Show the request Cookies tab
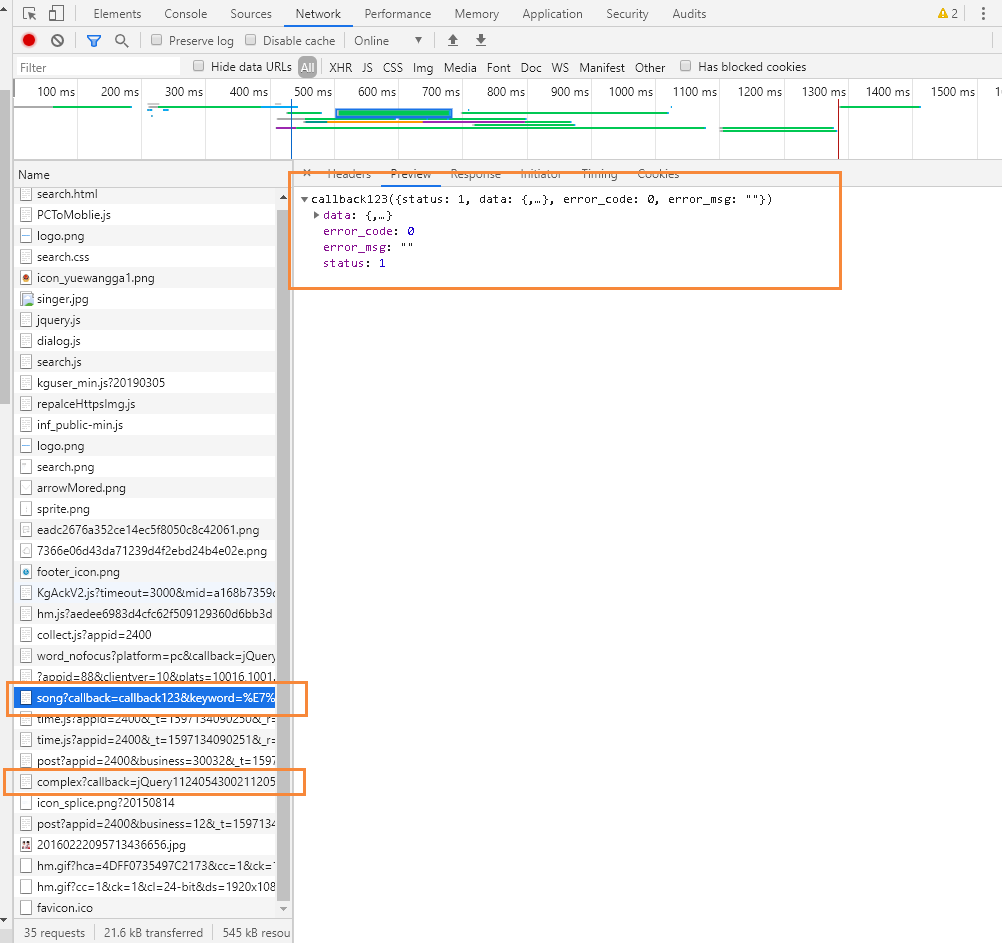The height and width of the screenshot is (943, 1002). coord(658,174)
